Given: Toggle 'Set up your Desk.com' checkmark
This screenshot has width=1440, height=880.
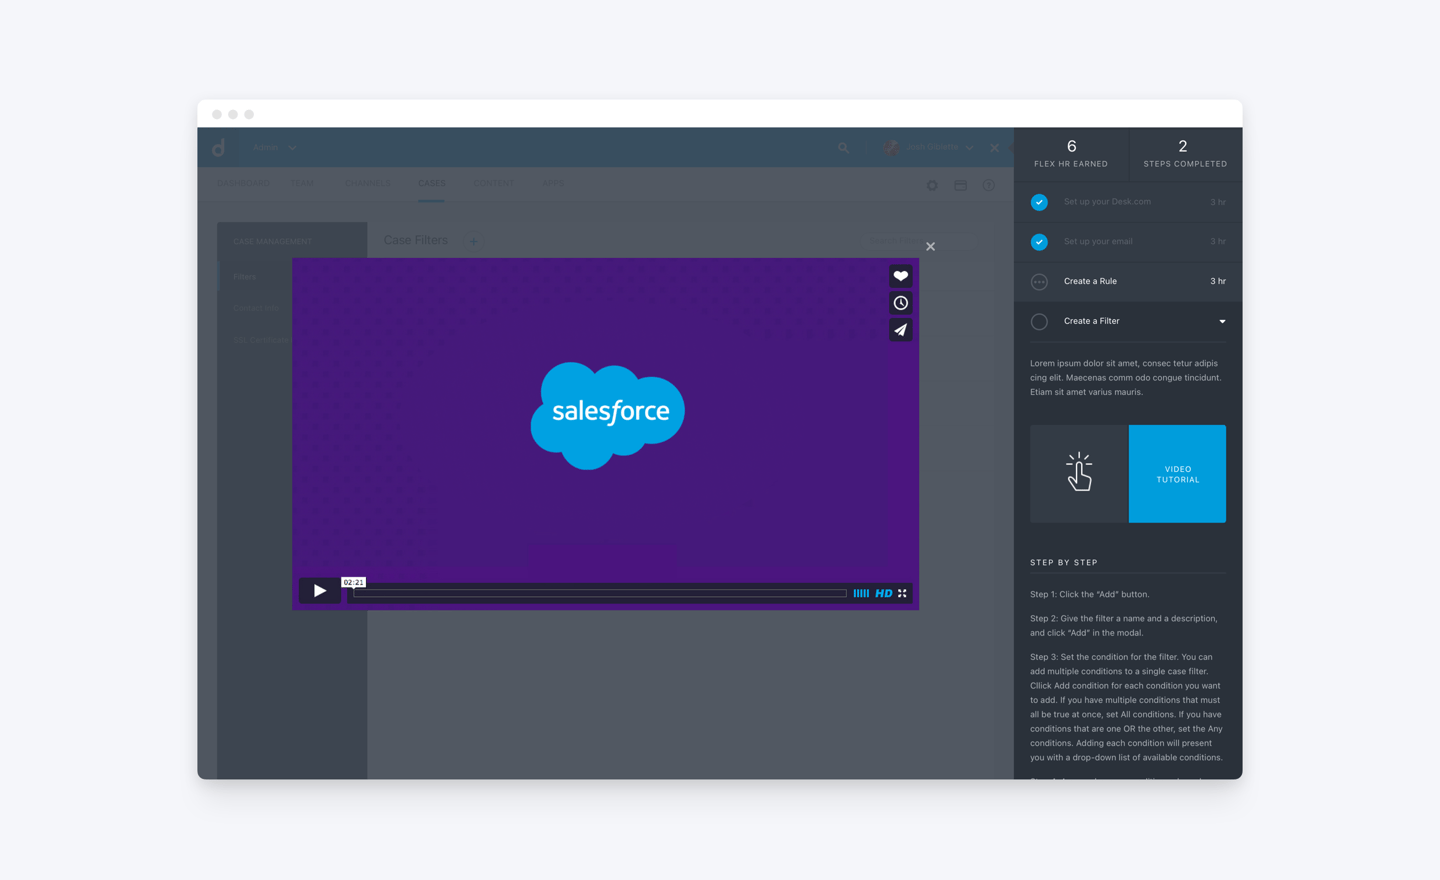Looking at the screenshot, I should 1039,202.
